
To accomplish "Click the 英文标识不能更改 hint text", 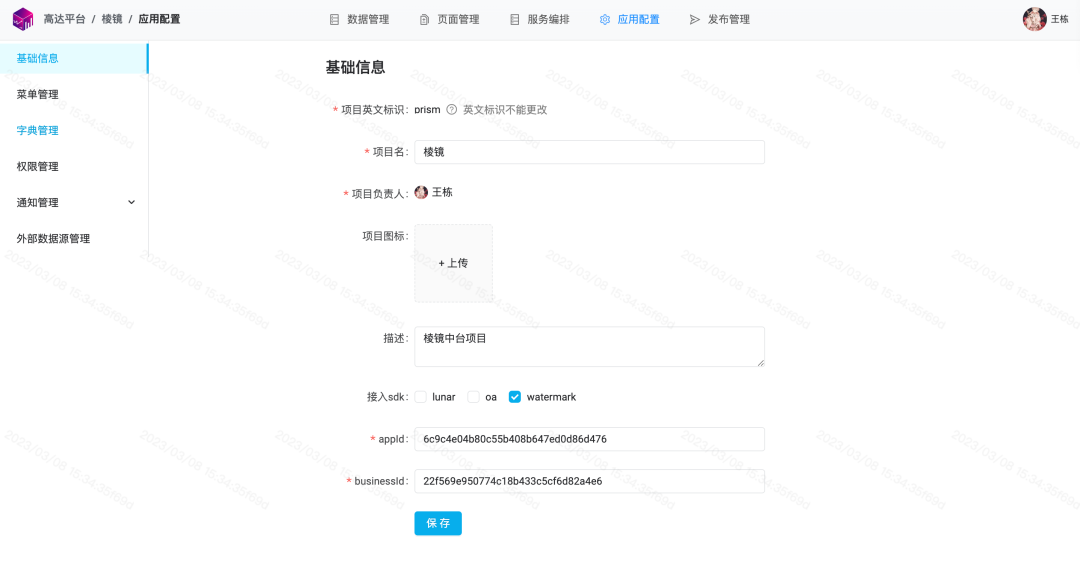I will [x=505, y=110].
